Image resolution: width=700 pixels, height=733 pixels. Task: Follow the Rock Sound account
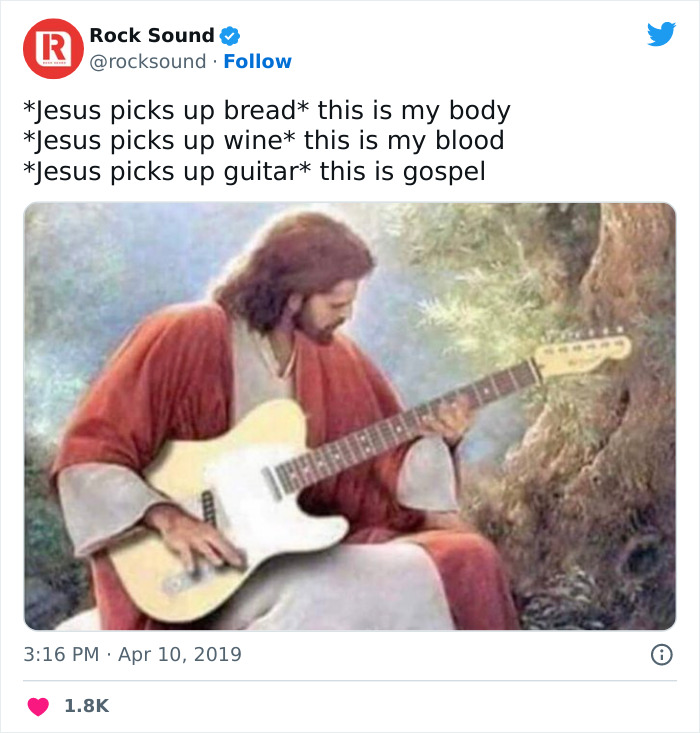pos(257,62)
